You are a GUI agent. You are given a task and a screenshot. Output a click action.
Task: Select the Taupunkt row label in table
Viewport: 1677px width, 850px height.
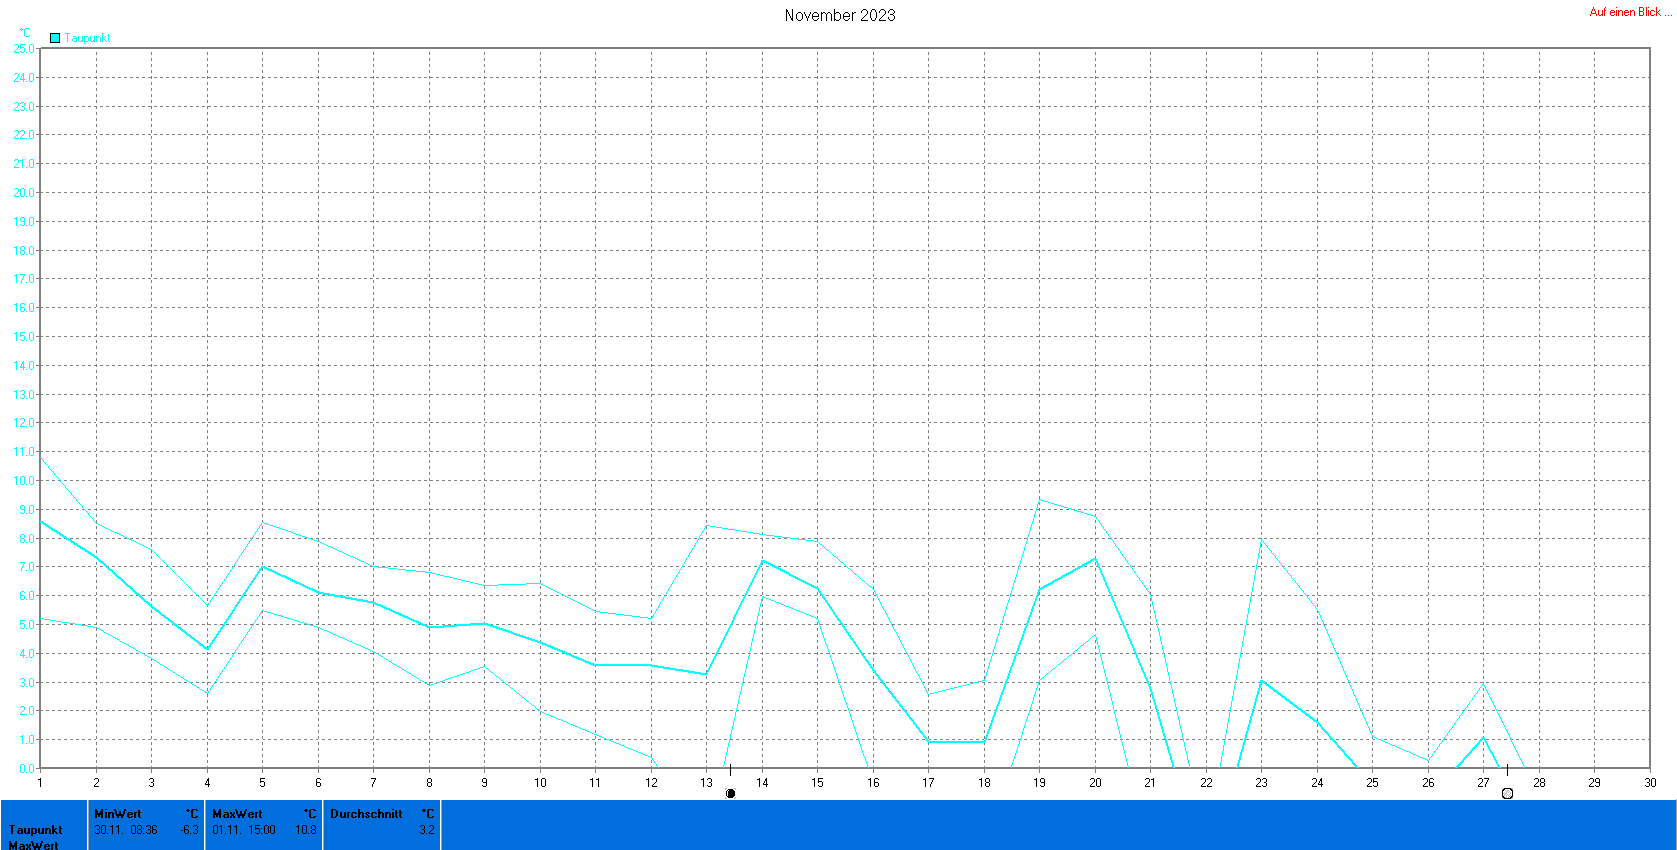(36, 830)
